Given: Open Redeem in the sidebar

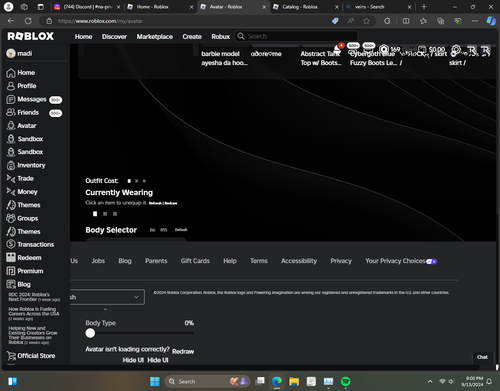Looking at the screenshot, I should pos(24,258).
